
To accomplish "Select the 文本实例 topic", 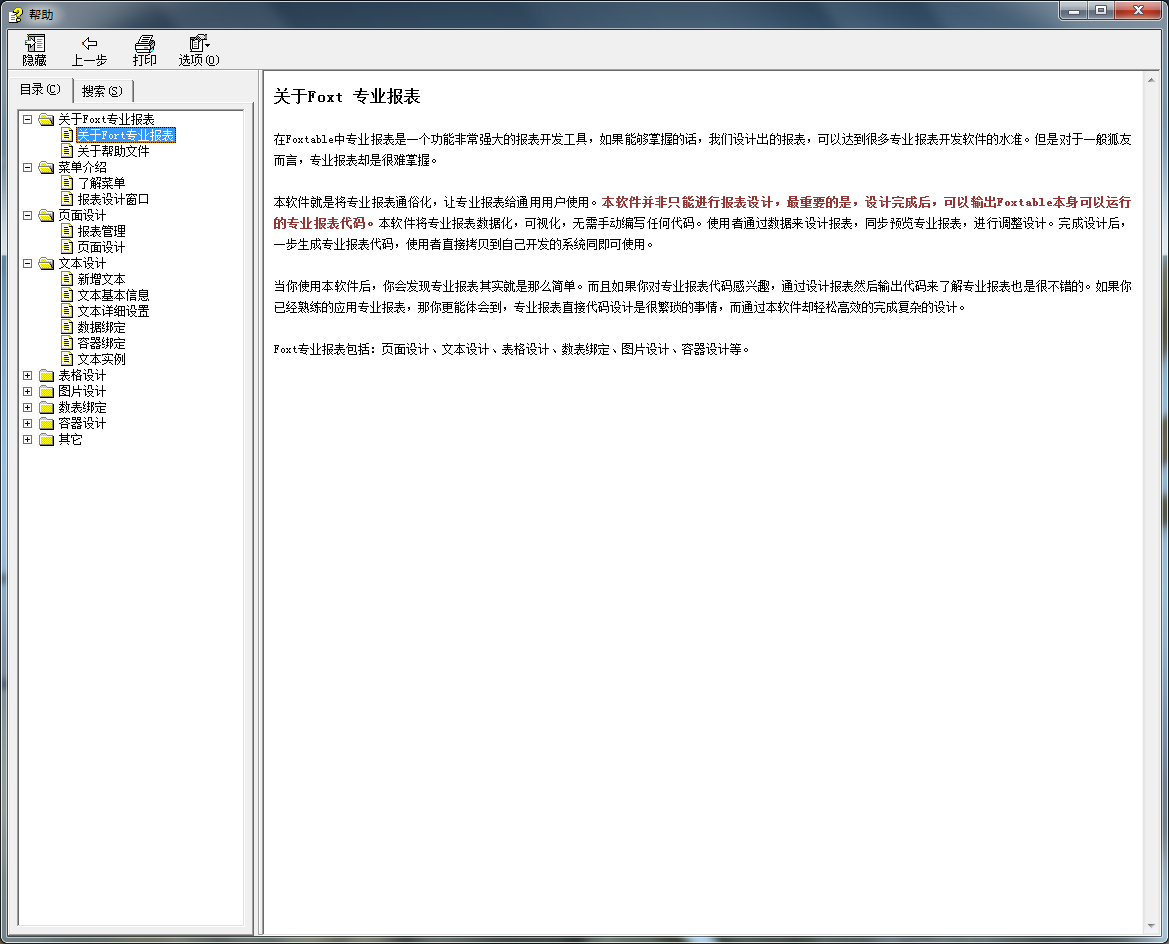I will (x=101, y=359).
